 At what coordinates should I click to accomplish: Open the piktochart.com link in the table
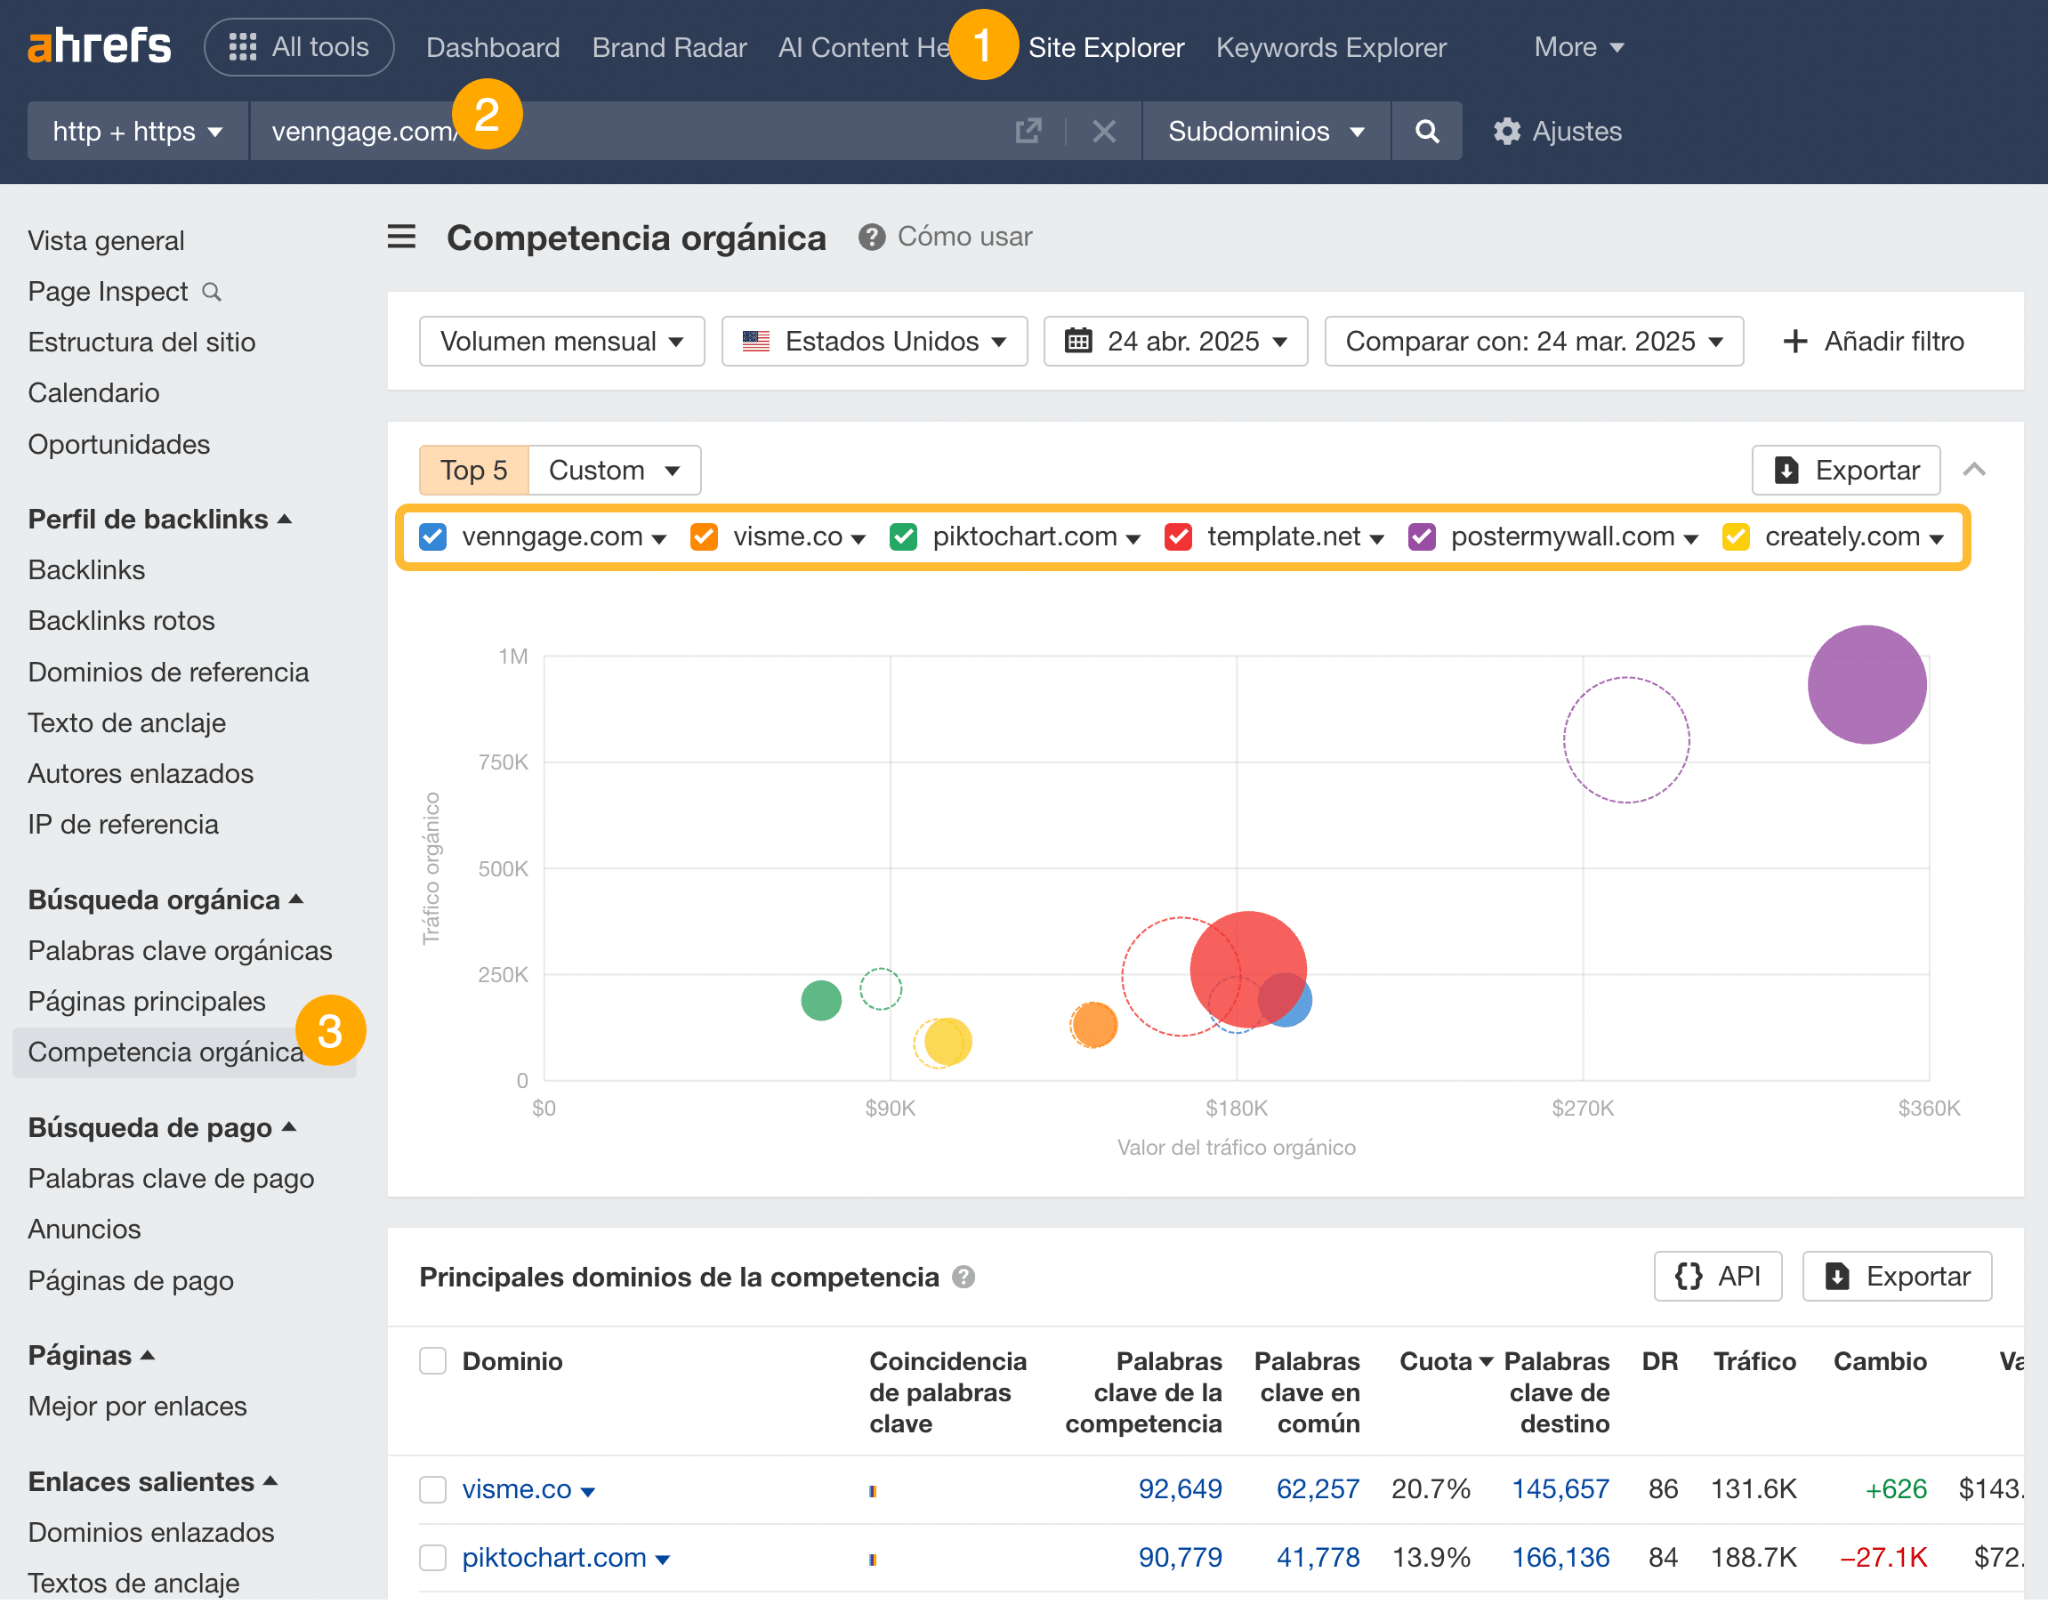coord(553,1557)
